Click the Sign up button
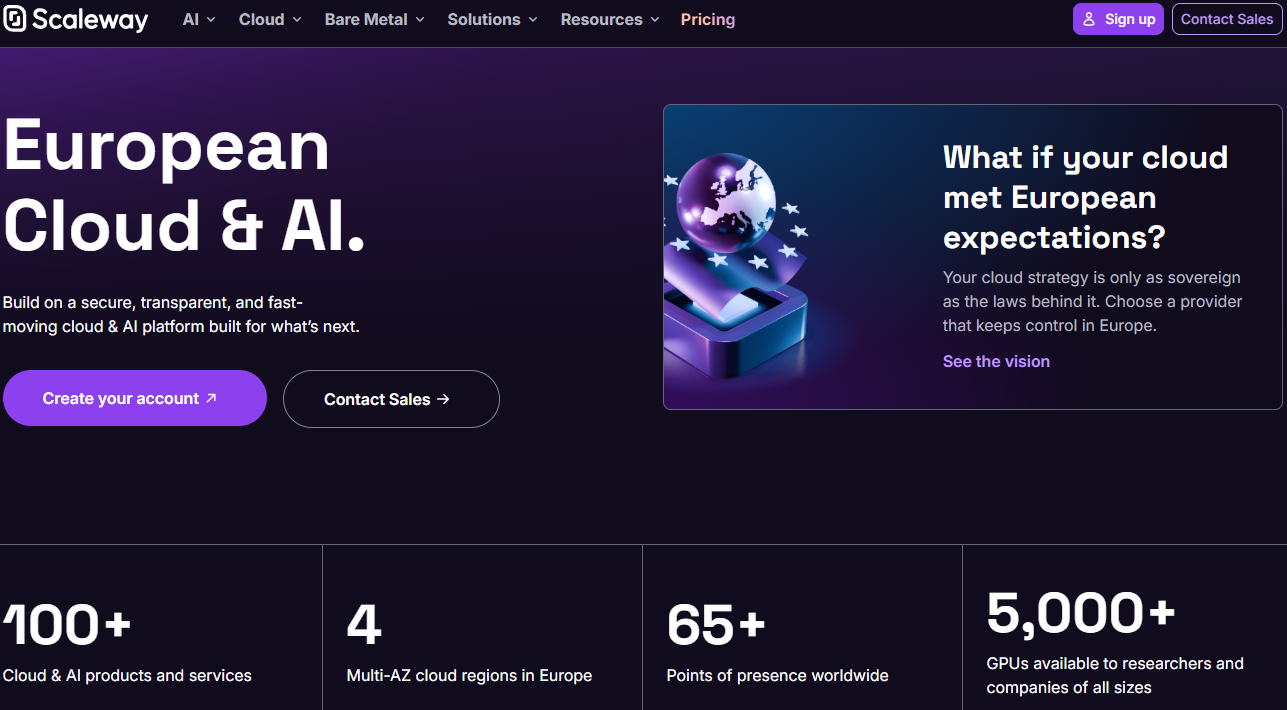Image resolution: width=1287 pixels, height=710 pixels. [1118, 19]
